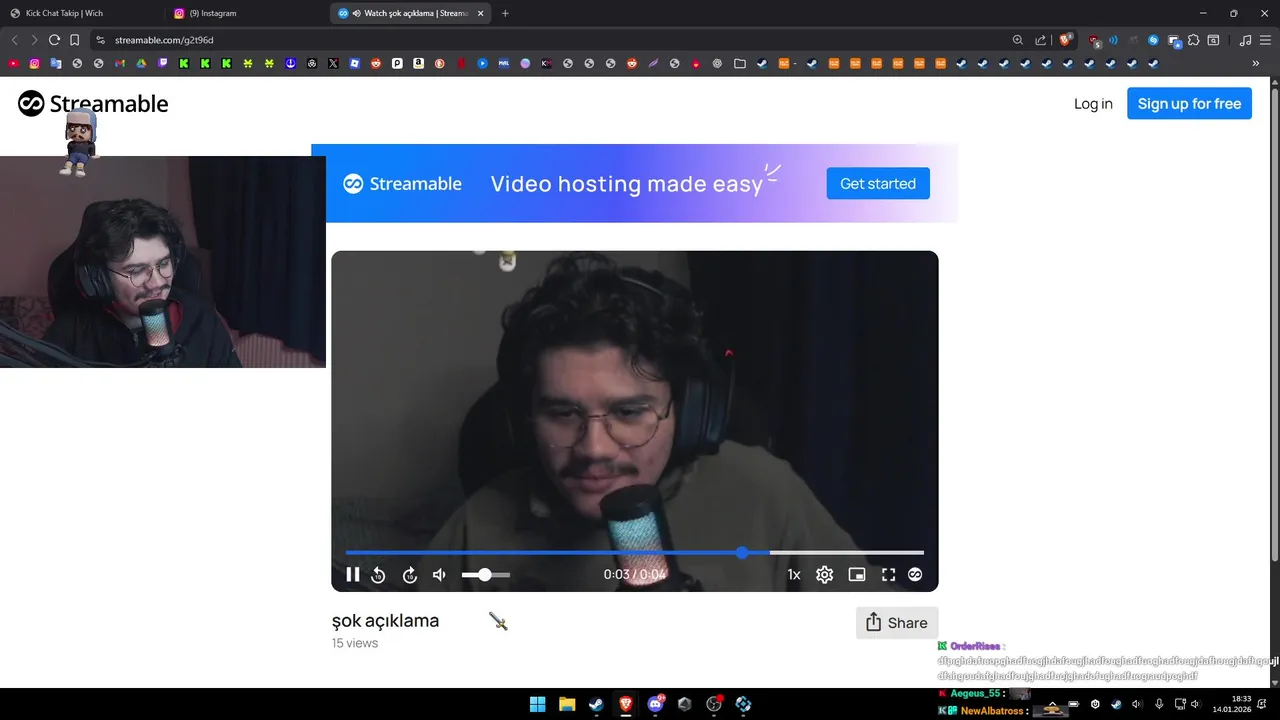Click Get started banner button

point(878,183)
